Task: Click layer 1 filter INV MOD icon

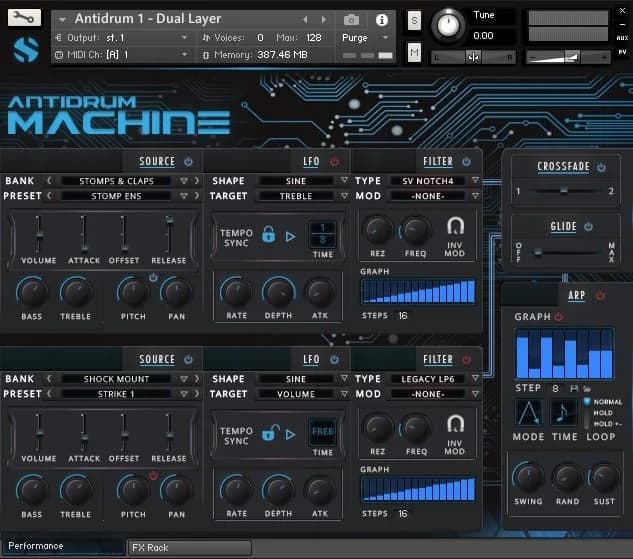Action: coord(455,226)
